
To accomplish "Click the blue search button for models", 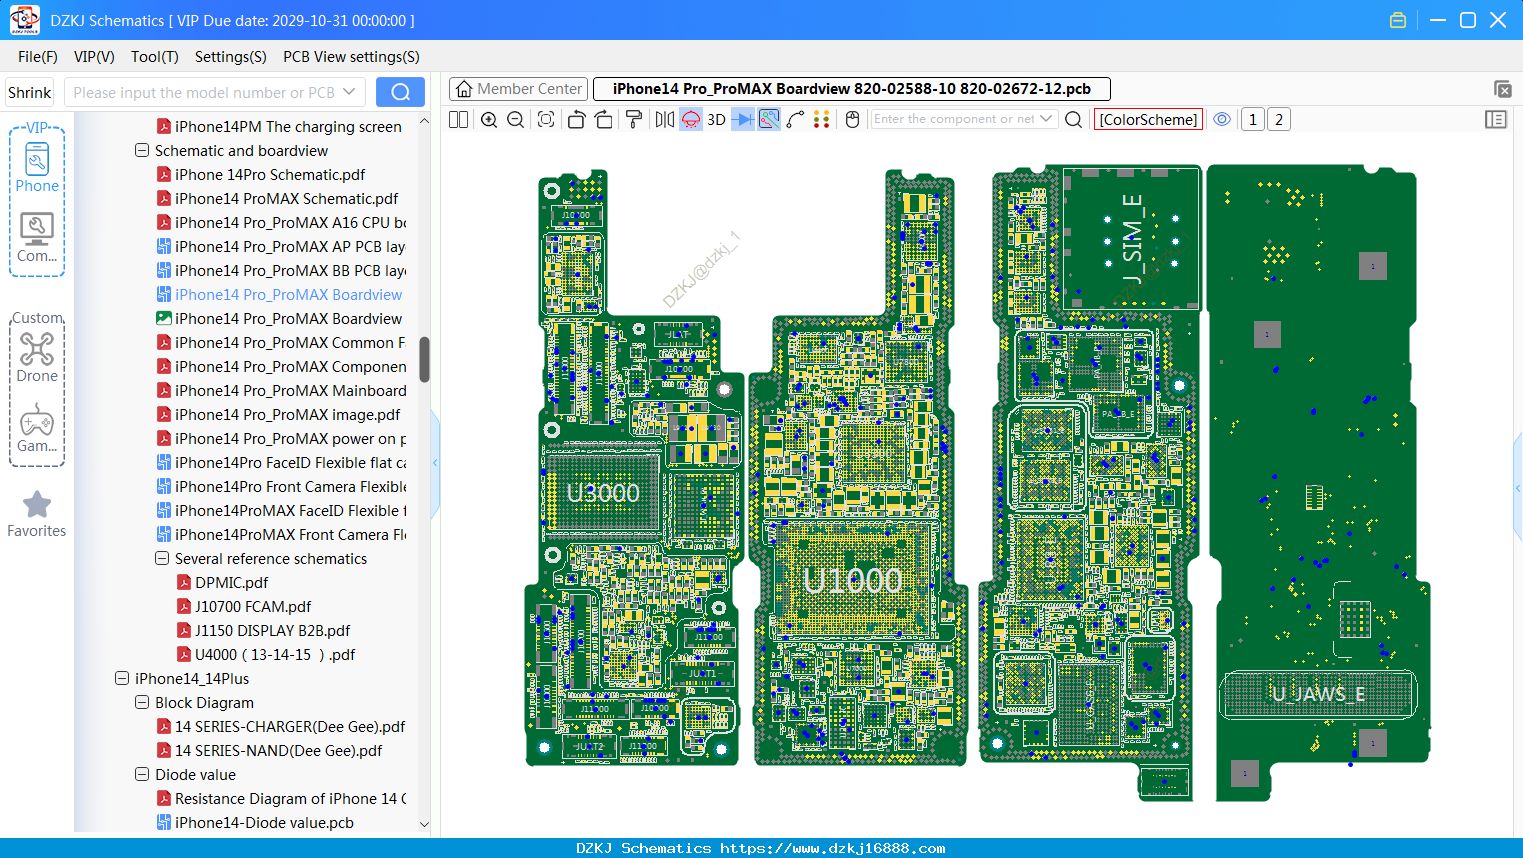I will (x=400, y=92).
